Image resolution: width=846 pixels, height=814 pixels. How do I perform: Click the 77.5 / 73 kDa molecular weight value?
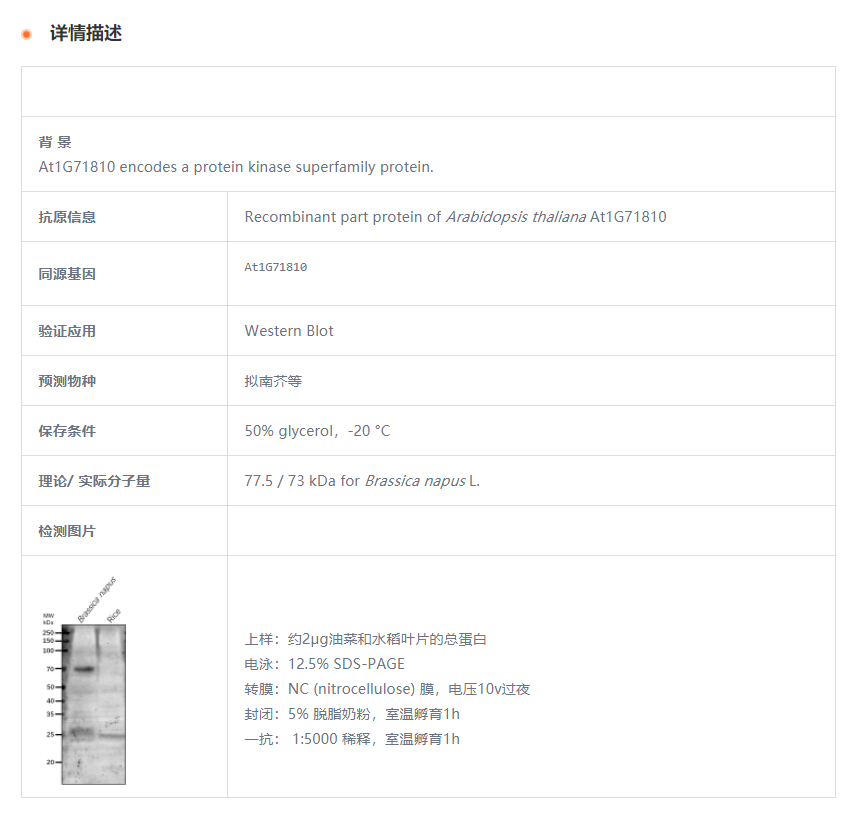pos(362,481)
